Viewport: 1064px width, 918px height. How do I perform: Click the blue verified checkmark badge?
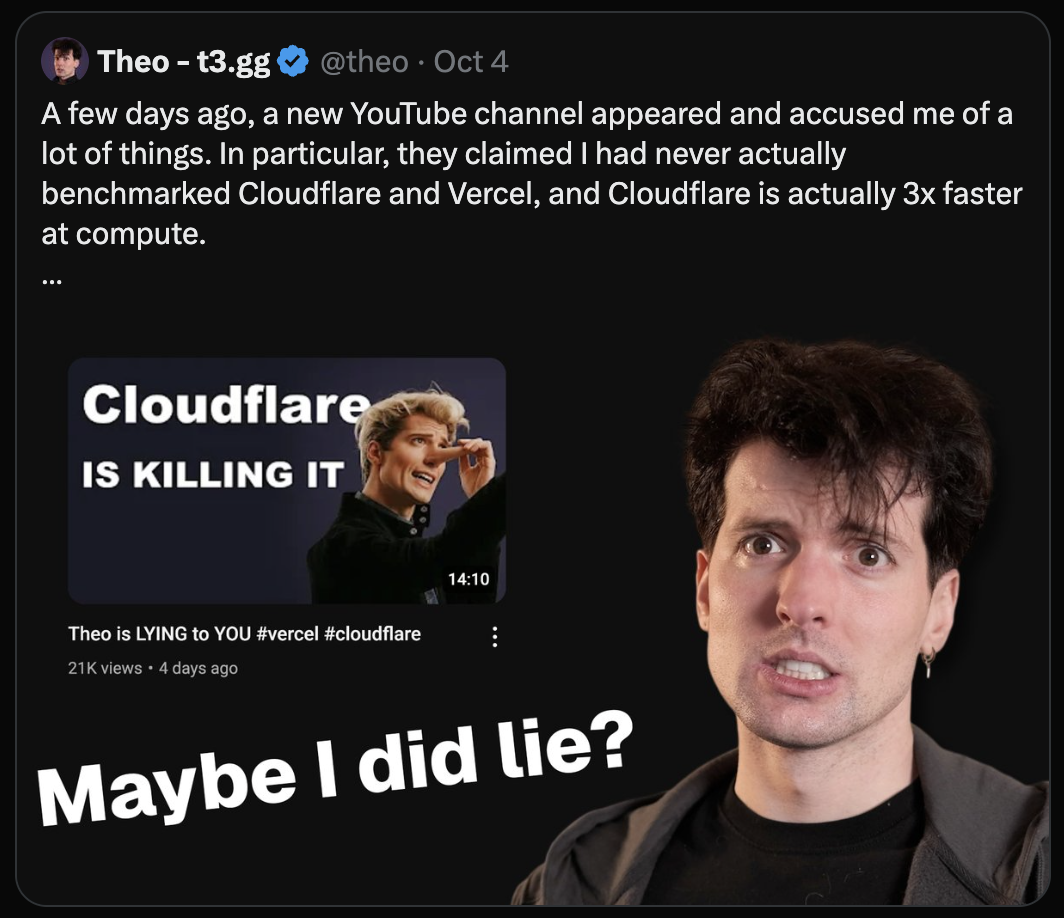point(293,62)
